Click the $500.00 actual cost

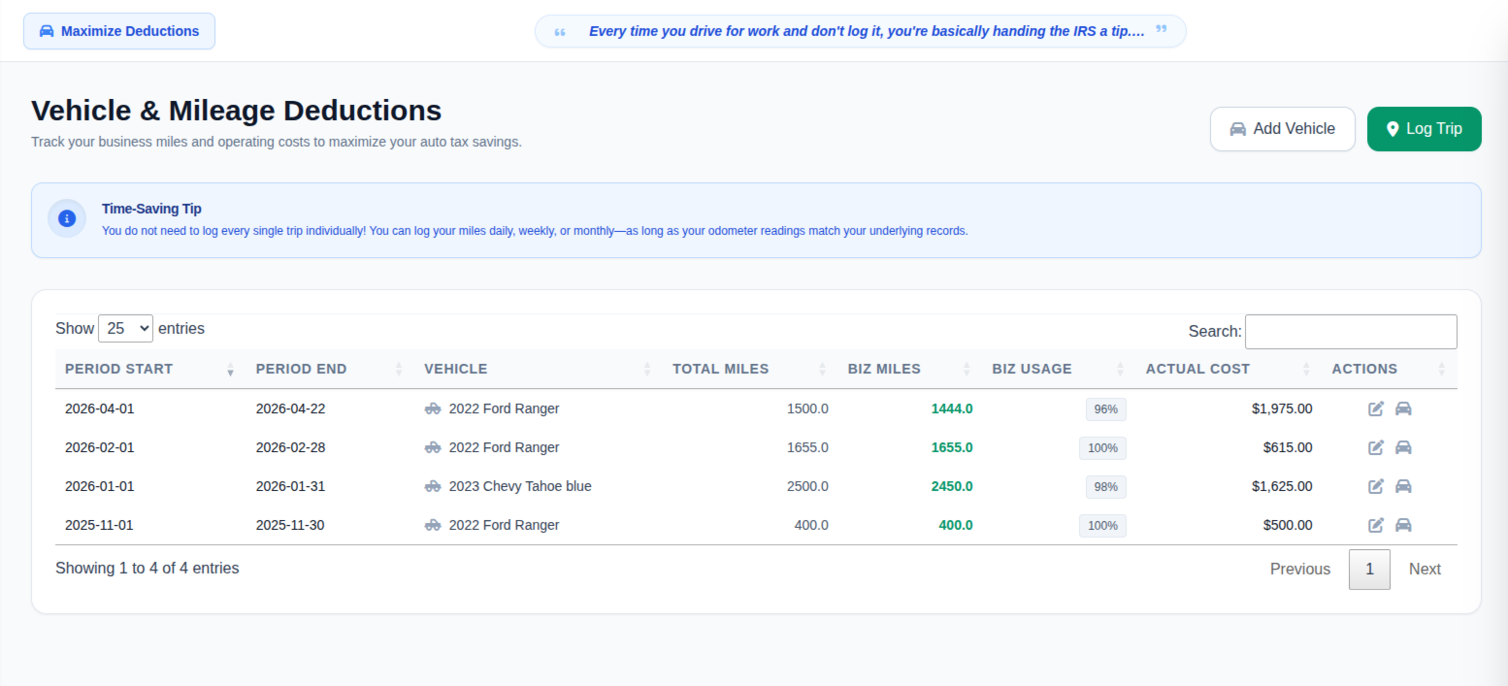(1288, 525)
